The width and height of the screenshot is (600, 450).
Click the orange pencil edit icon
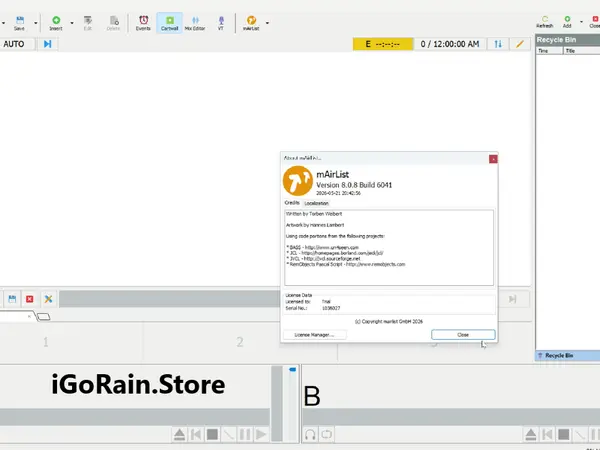[x=520, y=44]
